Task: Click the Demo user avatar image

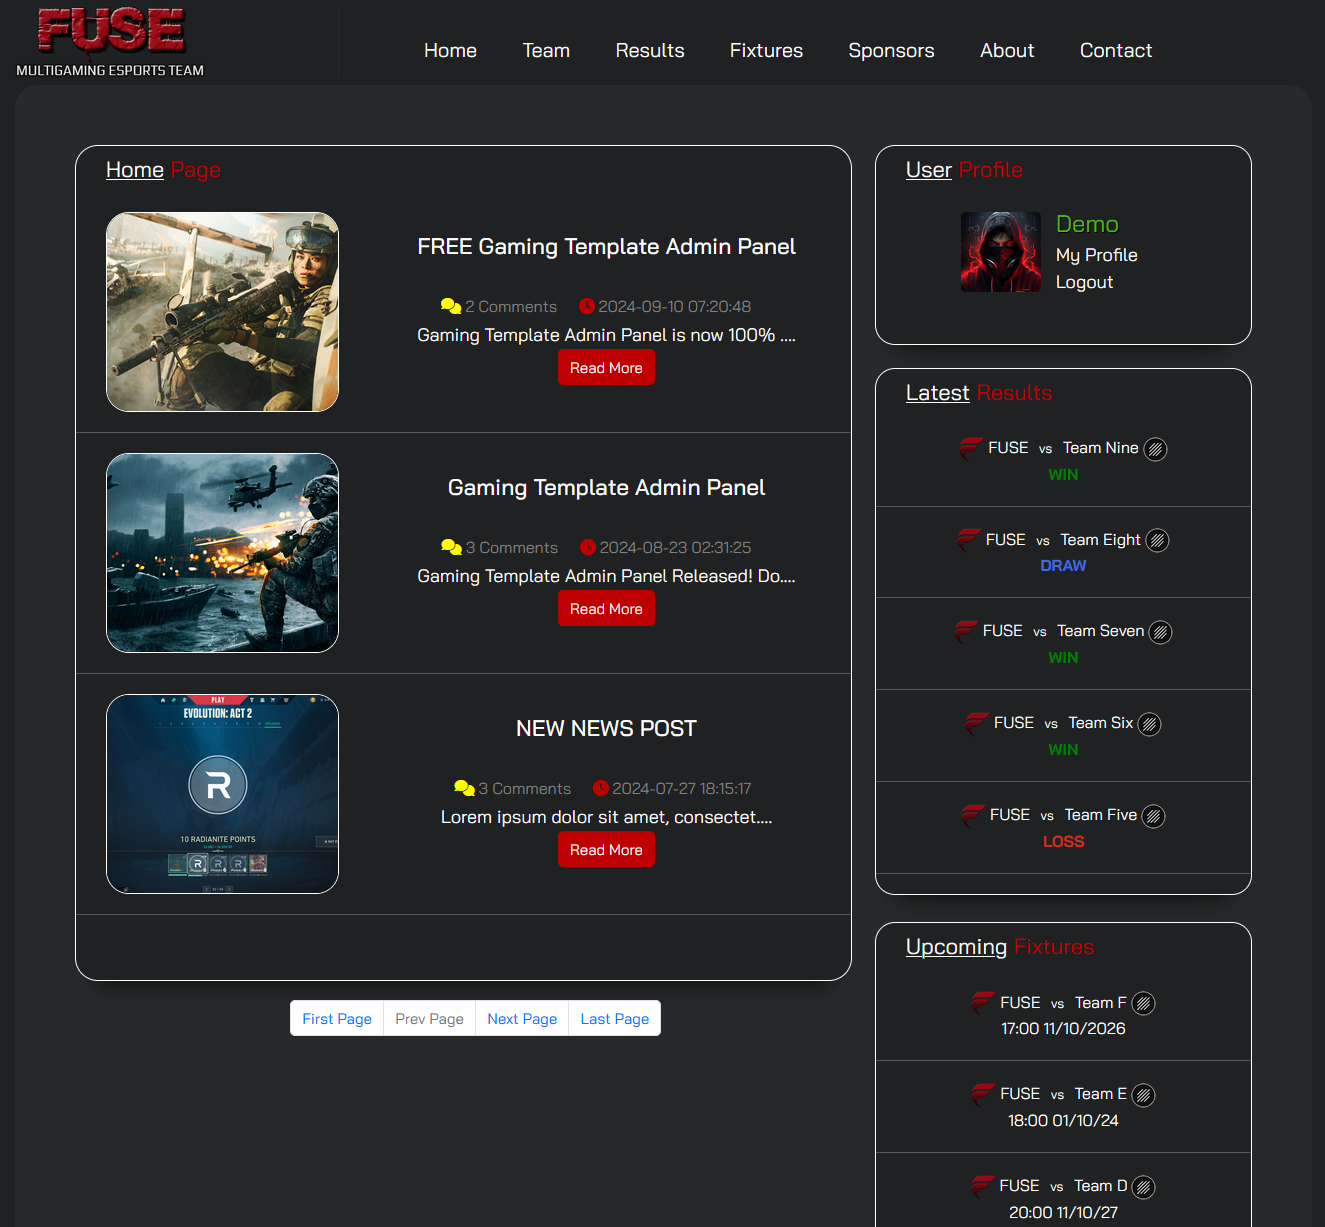Action: pos(1000,252)
